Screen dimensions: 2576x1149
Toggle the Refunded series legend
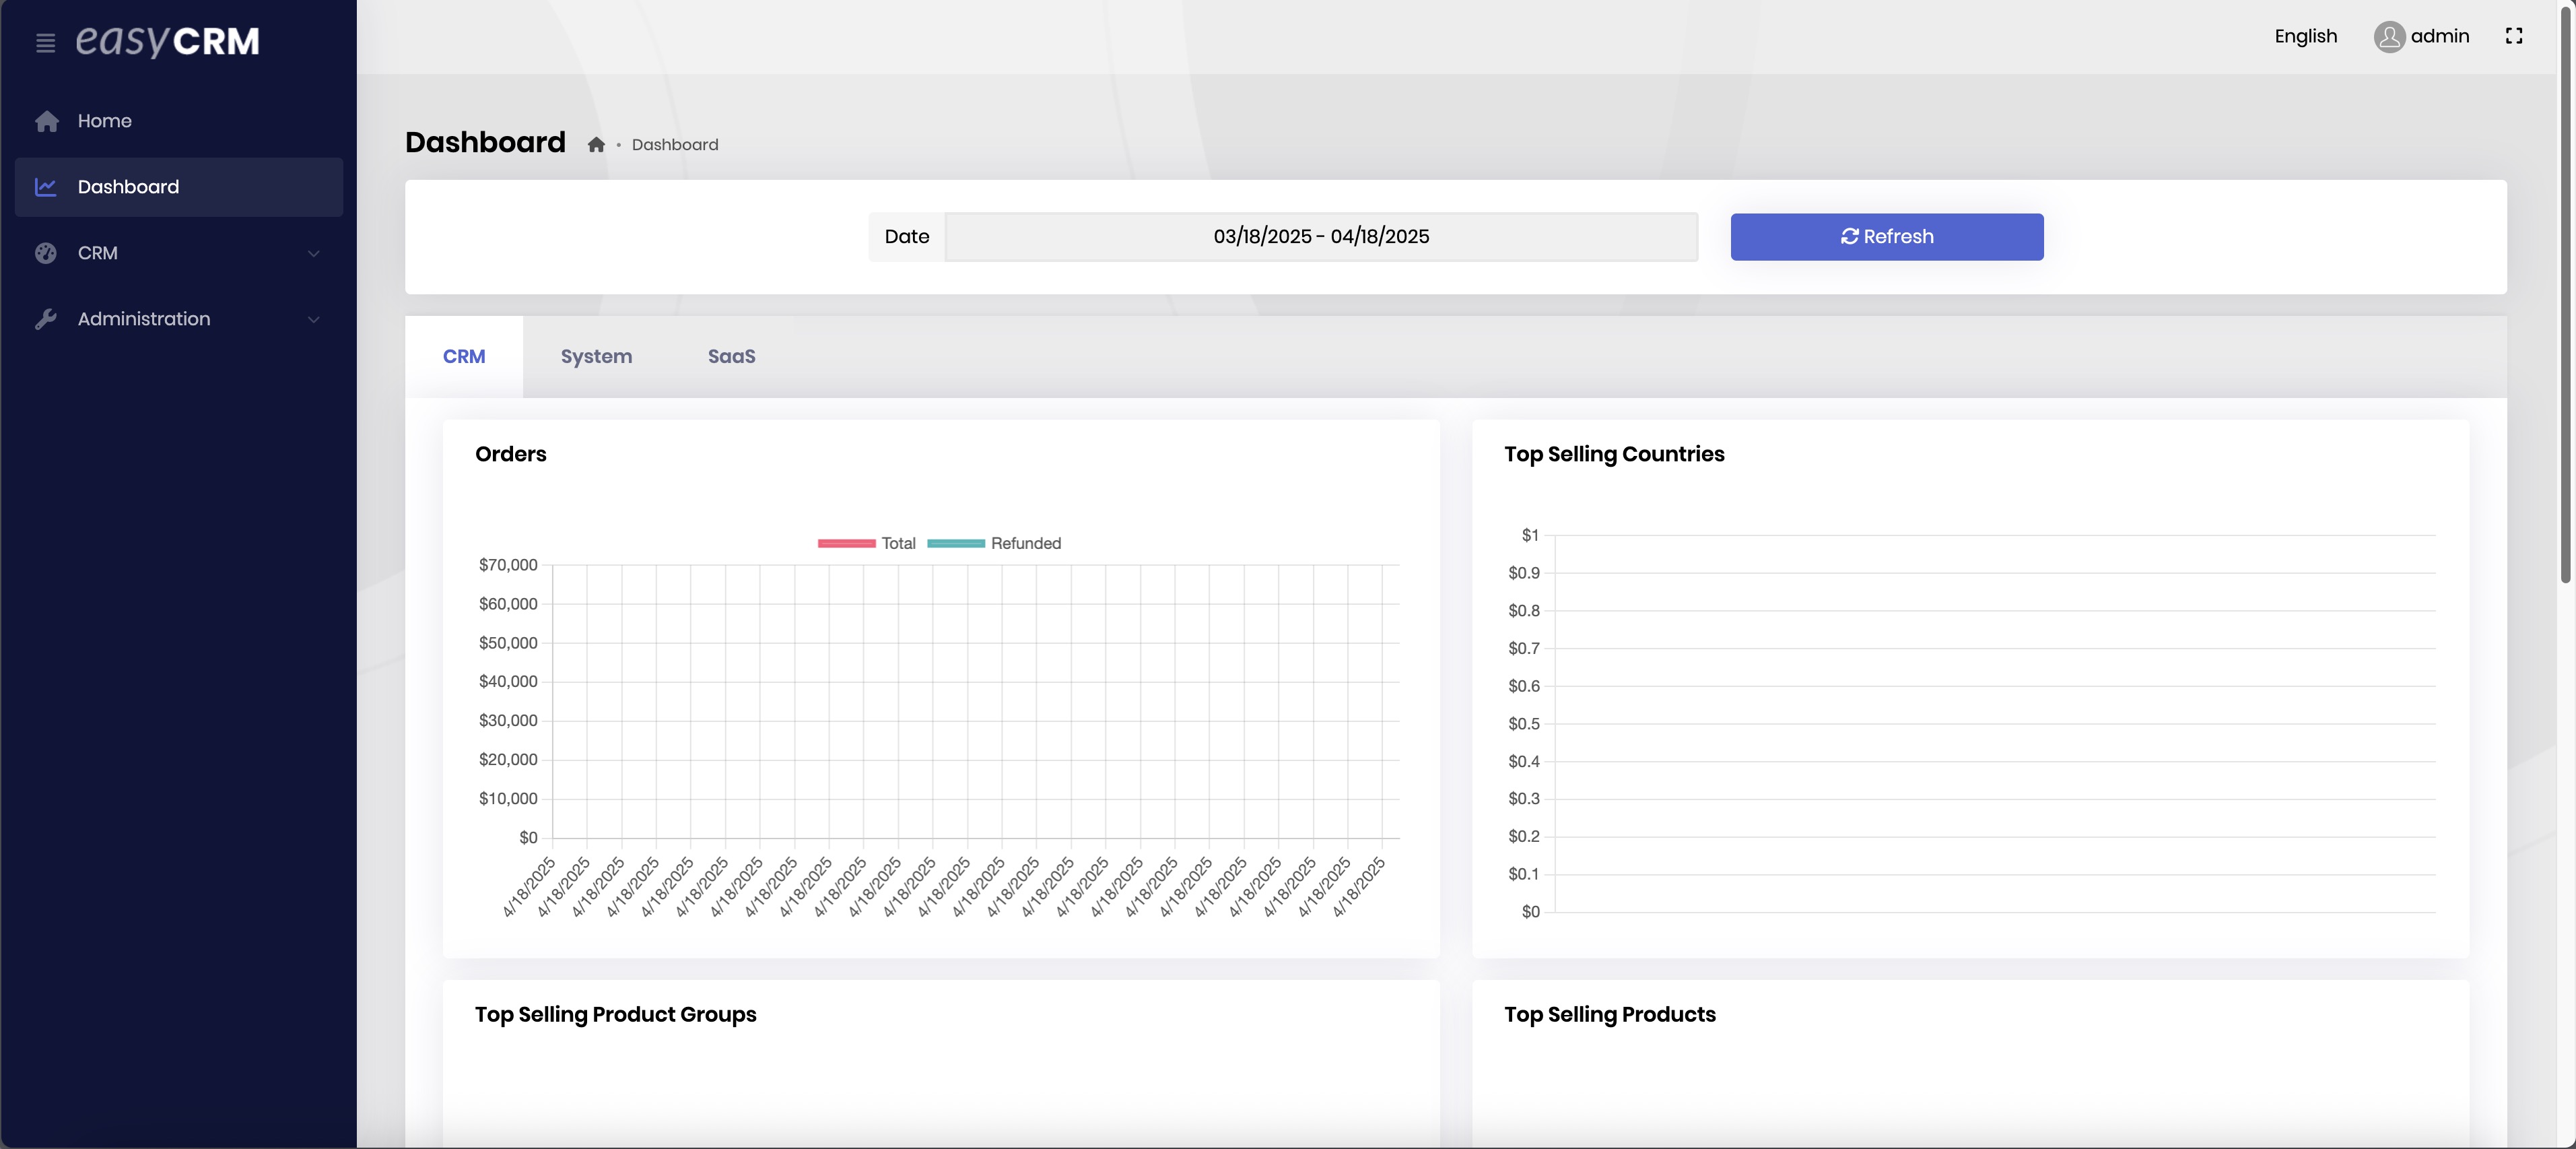pyautogui.click(x=1025, y=543)
